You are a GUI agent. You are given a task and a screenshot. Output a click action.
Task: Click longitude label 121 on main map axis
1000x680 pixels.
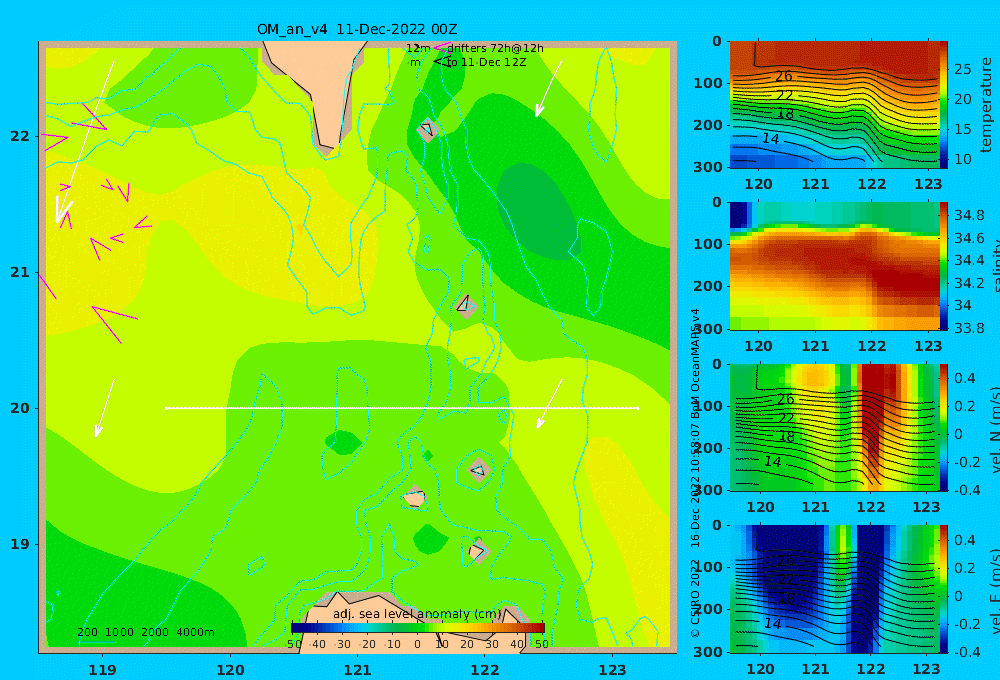pos(357,670)
